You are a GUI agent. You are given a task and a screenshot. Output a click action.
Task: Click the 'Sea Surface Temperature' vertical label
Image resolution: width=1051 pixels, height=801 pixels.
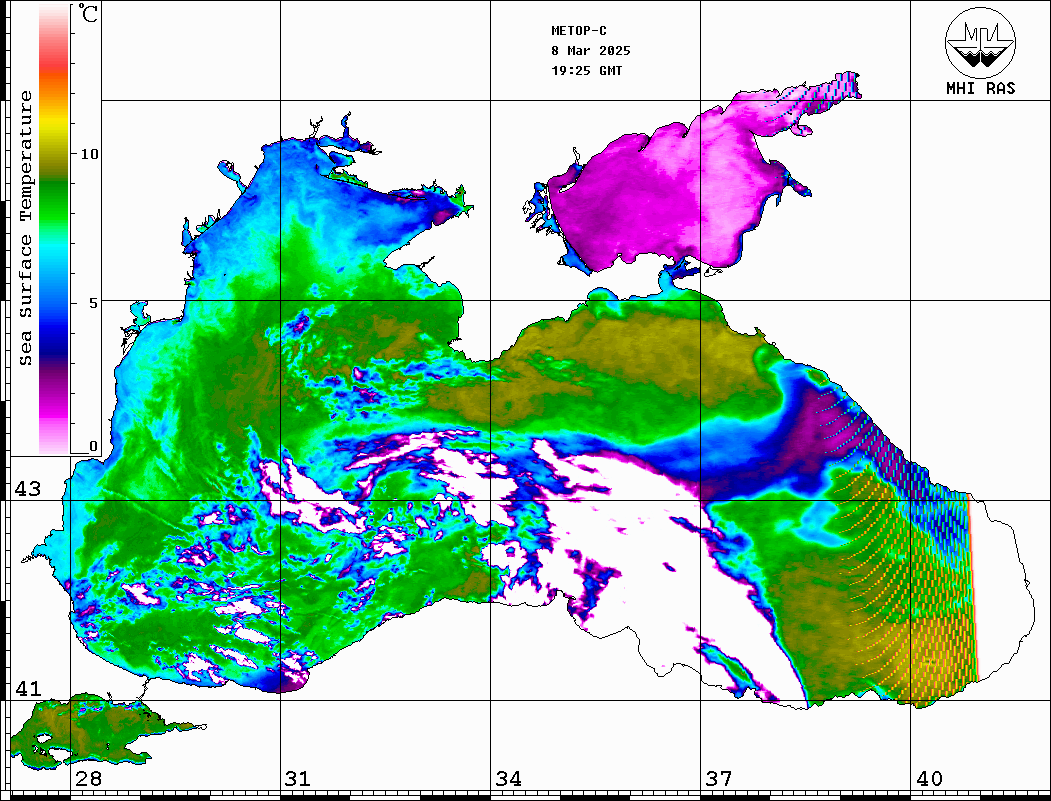pyautogui.click(x=25, y=228)
